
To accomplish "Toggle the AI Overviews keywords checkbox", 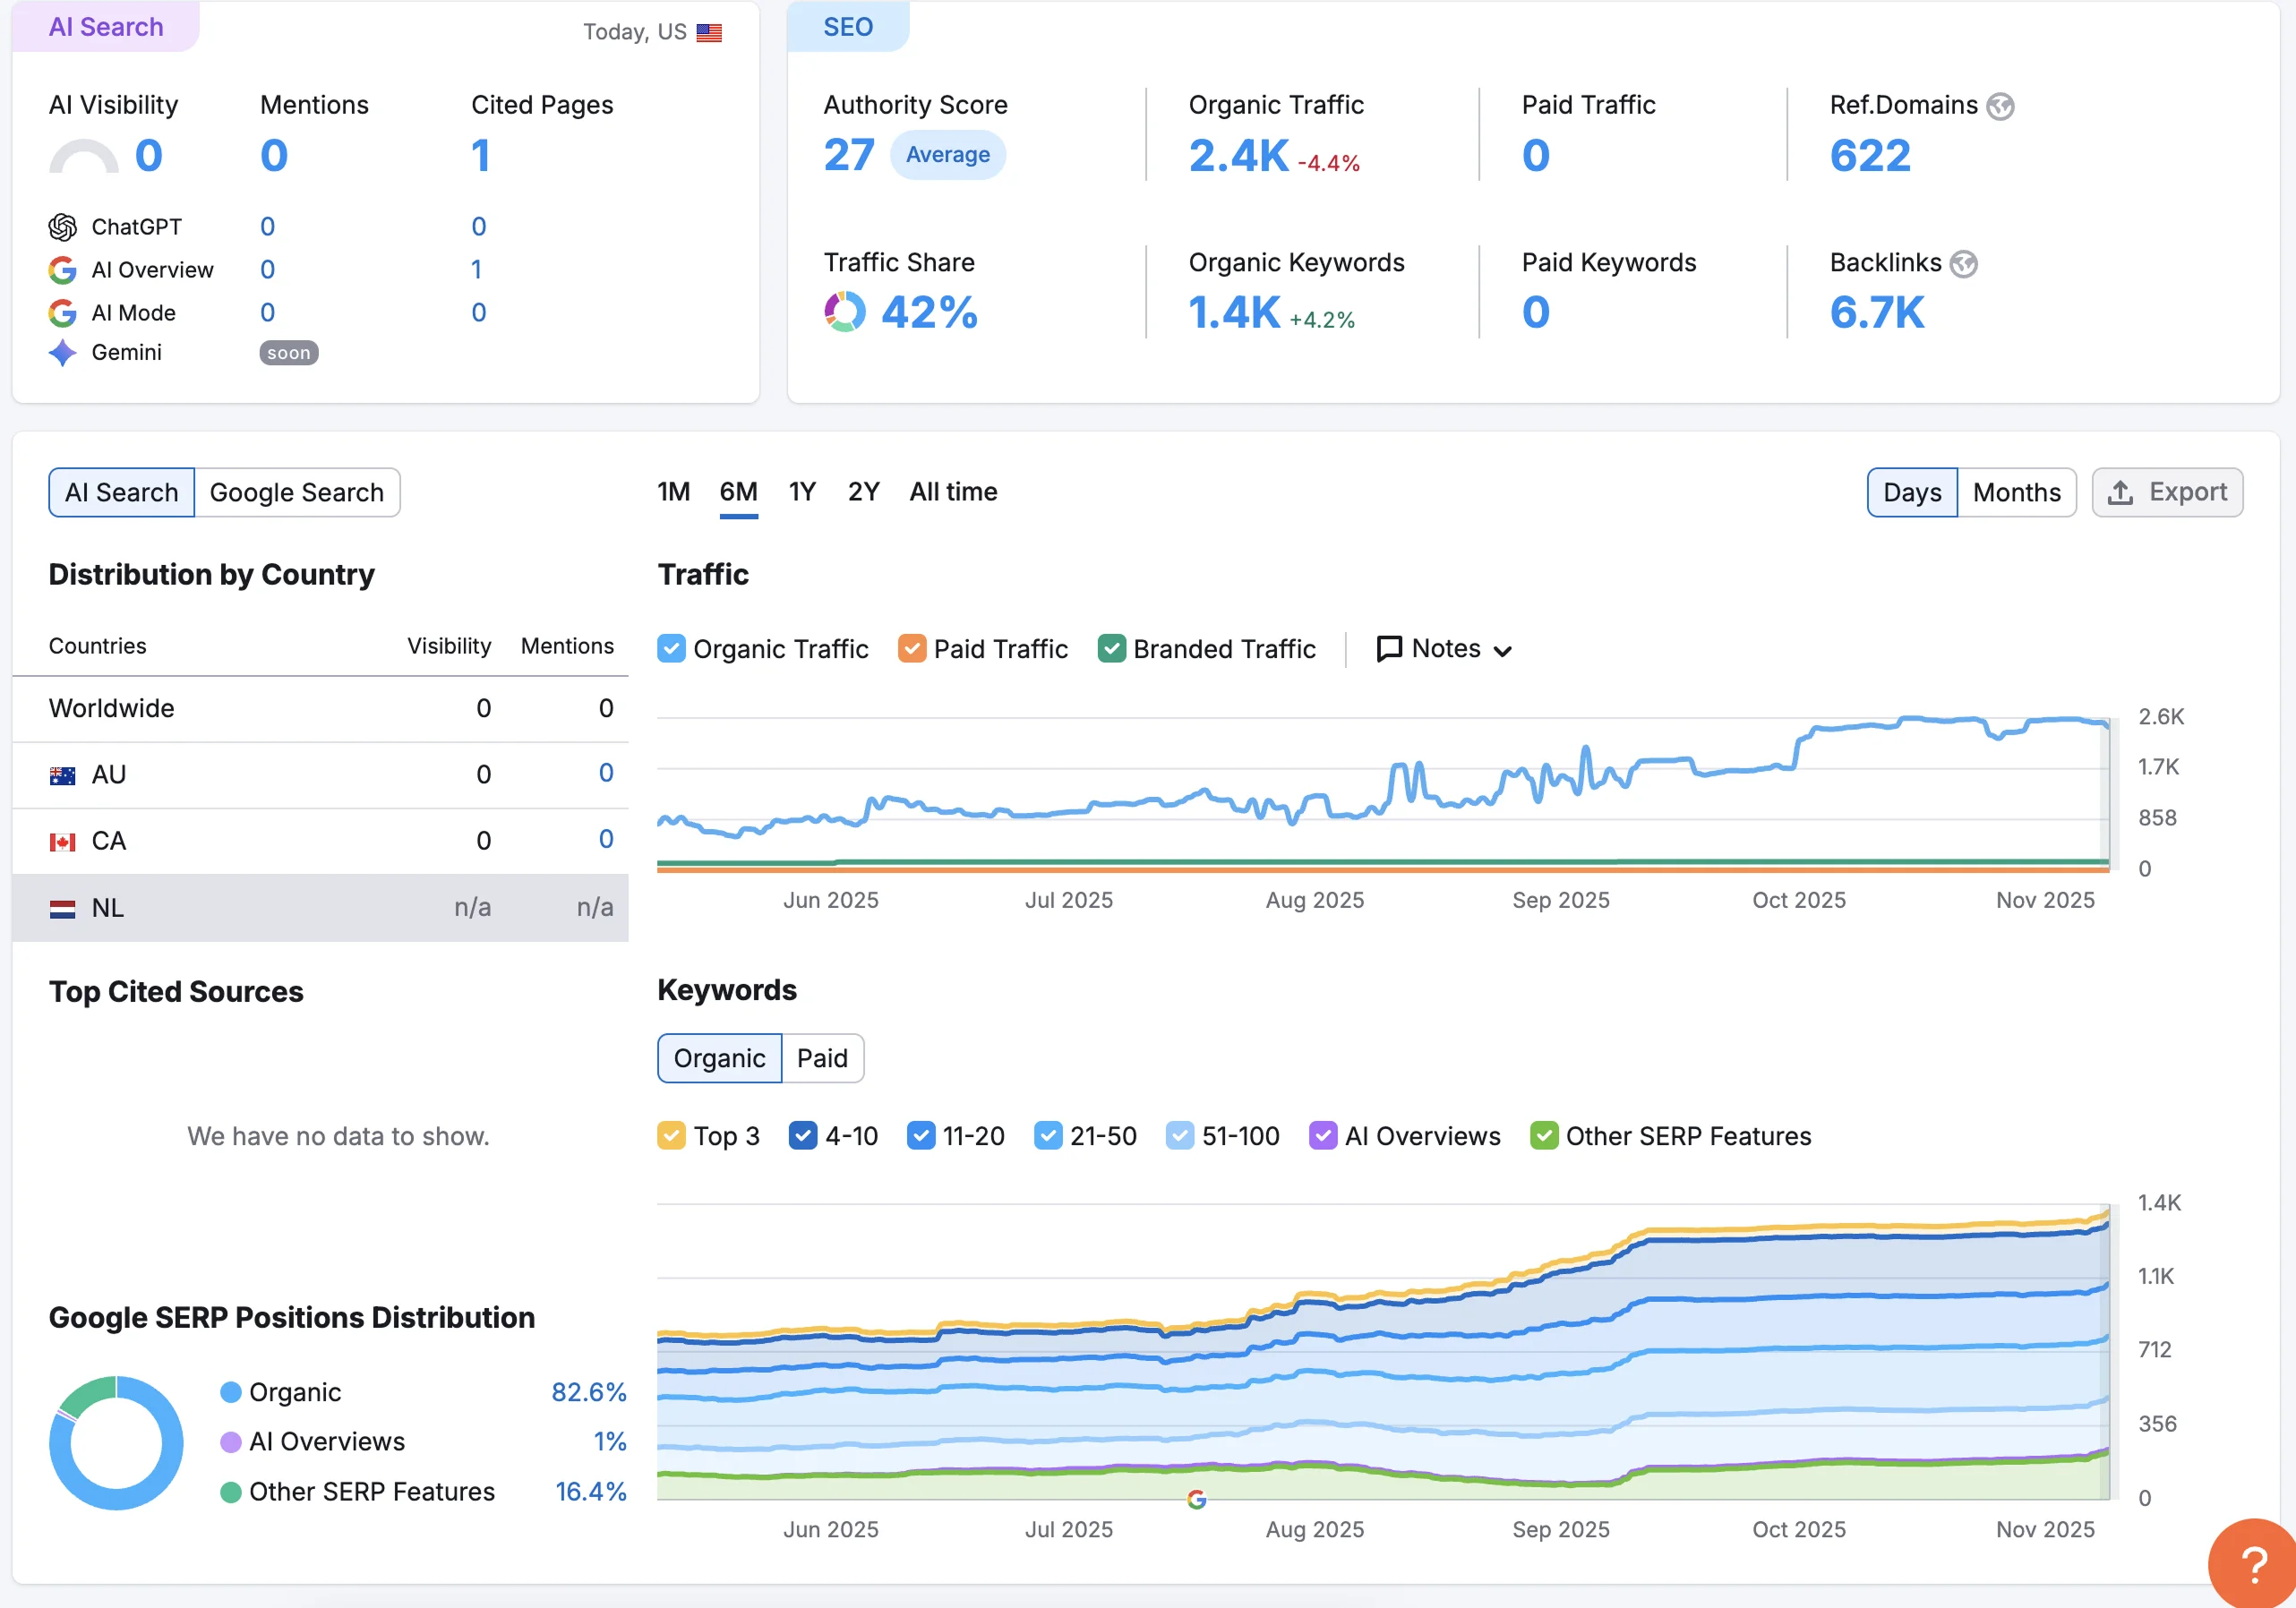I will [1323, 1136].
